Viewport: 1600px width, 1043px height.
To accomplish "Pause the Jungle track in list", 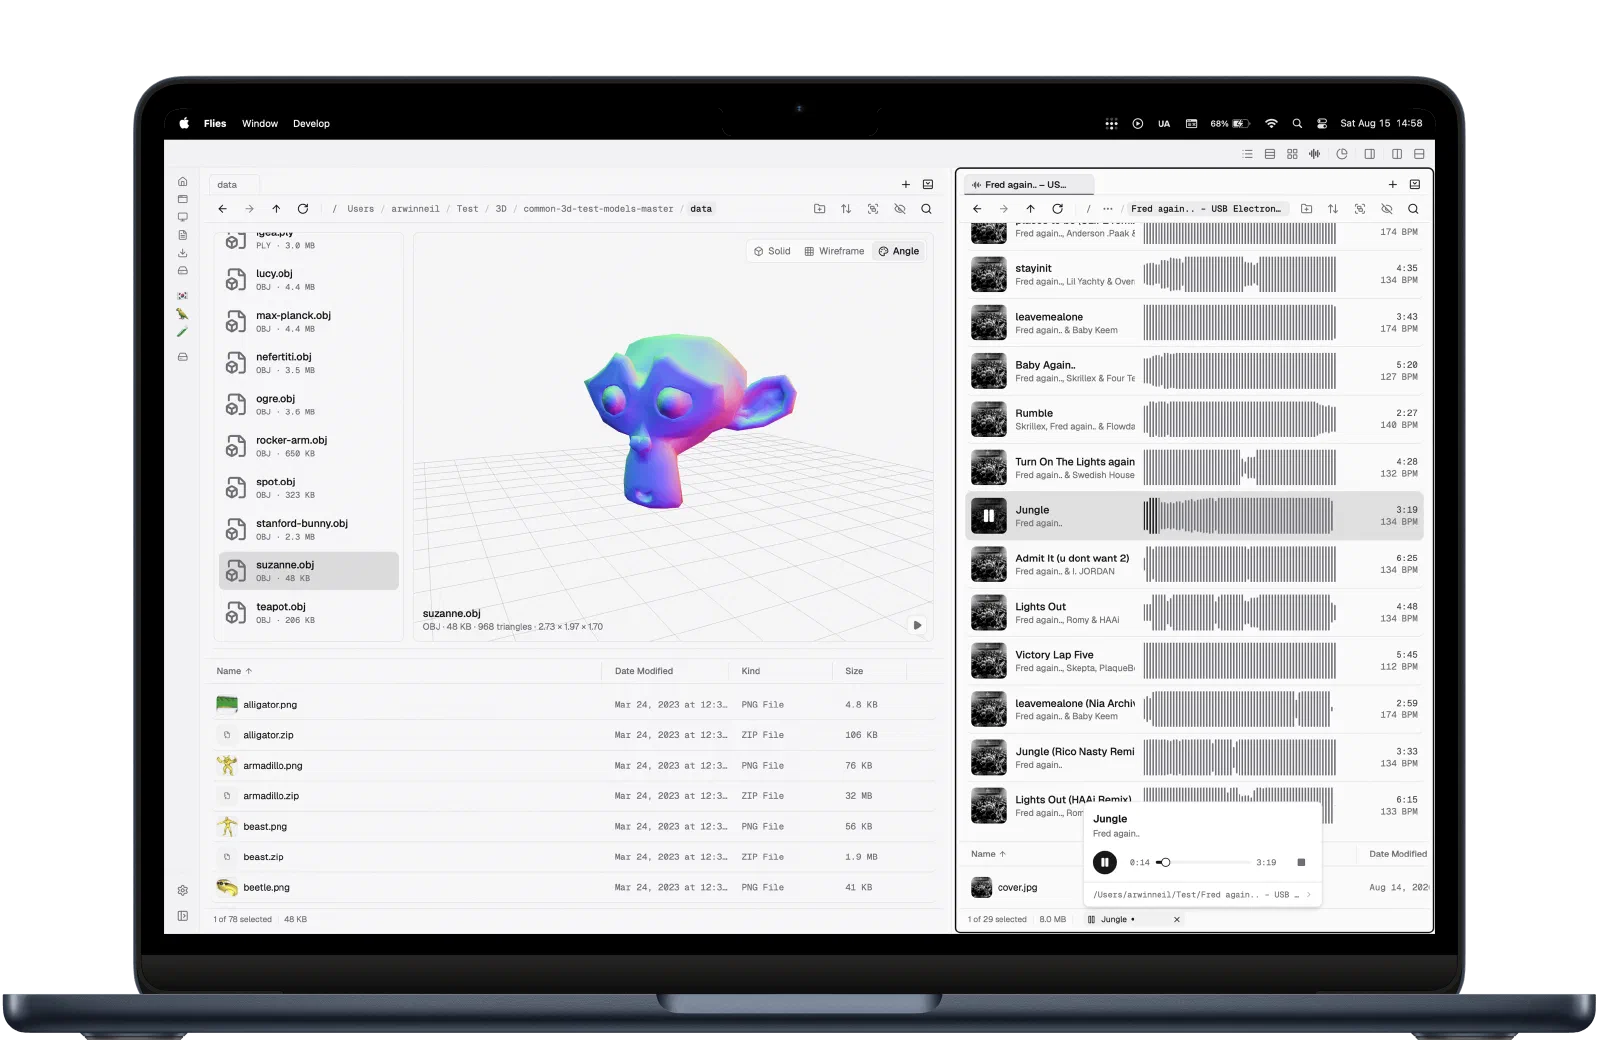I will coord(989,516).
